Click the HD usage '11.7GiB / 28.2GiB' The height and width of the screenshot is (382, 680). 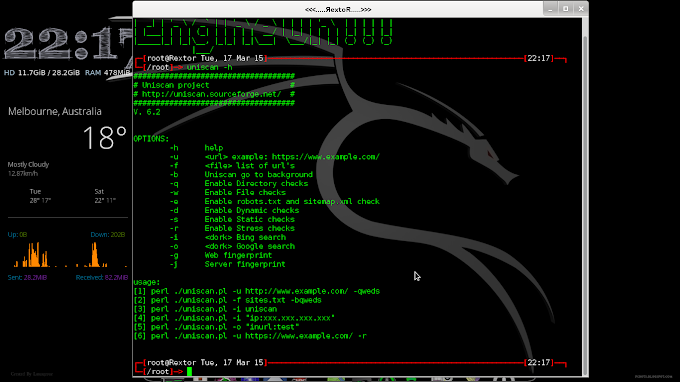pyautogui.click(x=49, y=73)
